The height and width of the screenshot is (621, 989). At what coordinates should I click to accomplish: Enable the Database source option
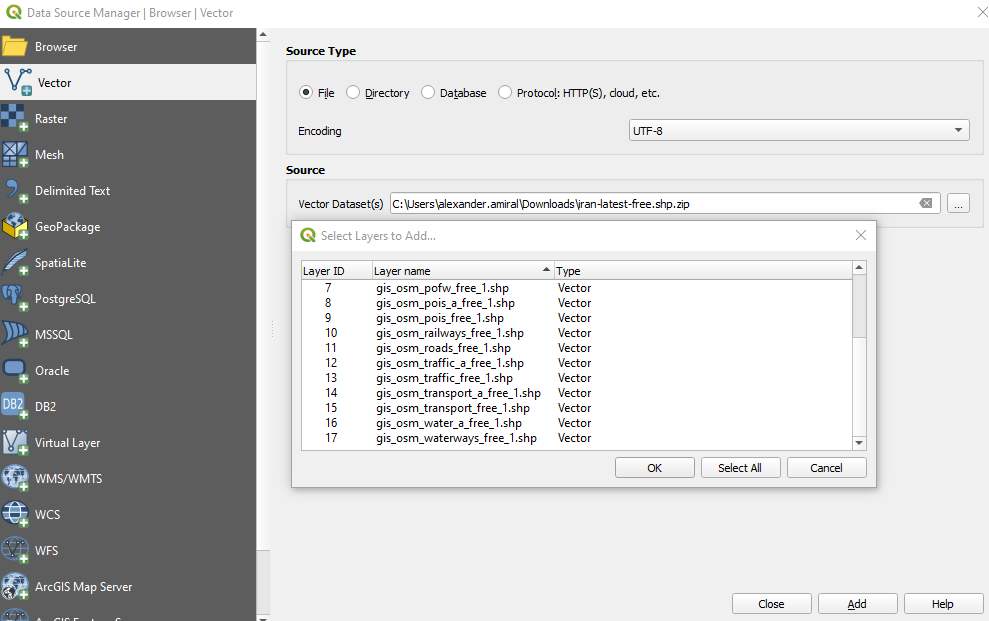coord(428,92)
